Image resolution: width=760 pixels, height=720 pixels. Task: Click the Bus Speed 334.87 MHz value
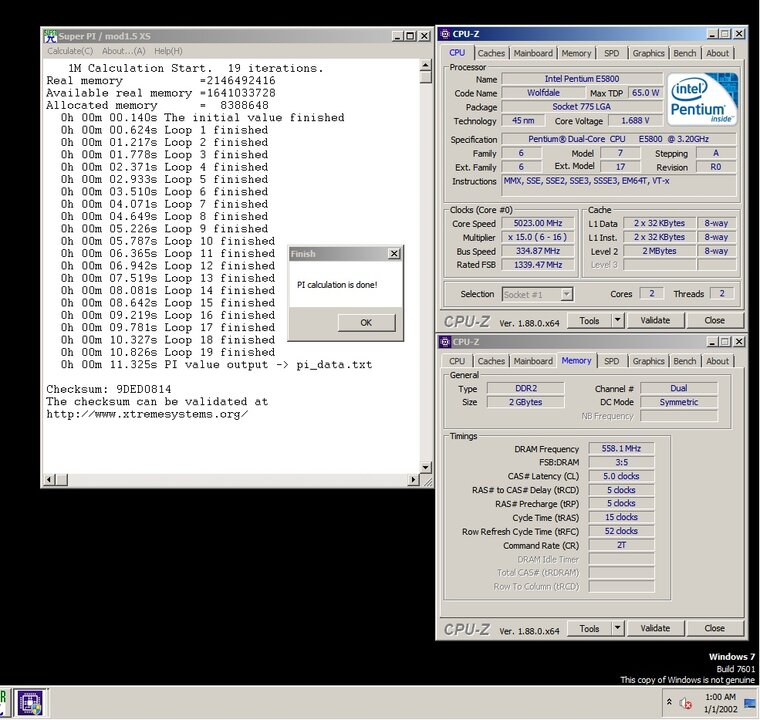pos(538,251)
